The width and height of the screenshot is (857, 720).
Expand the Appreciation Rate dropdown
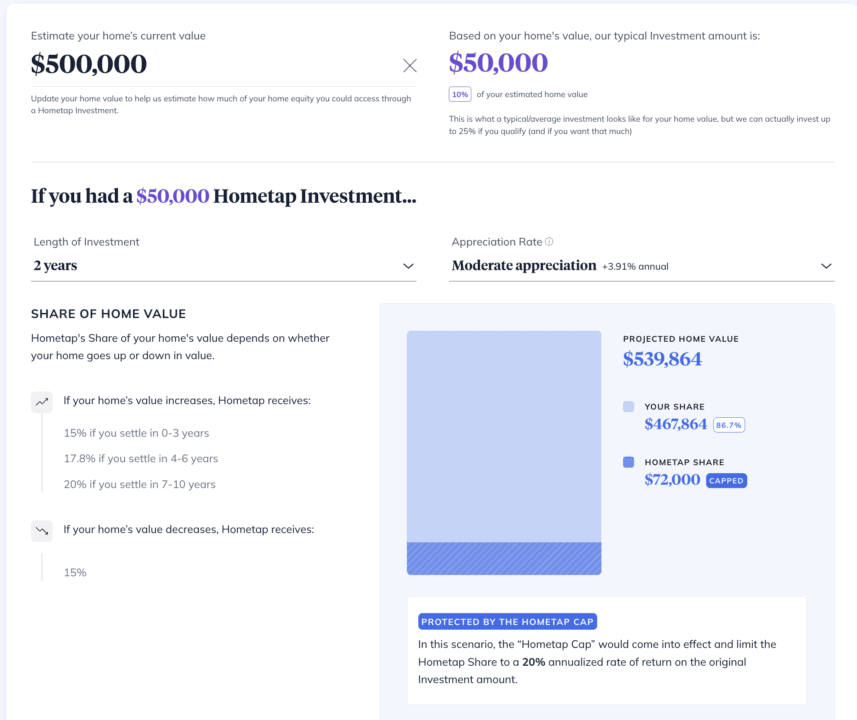(640, 266)
